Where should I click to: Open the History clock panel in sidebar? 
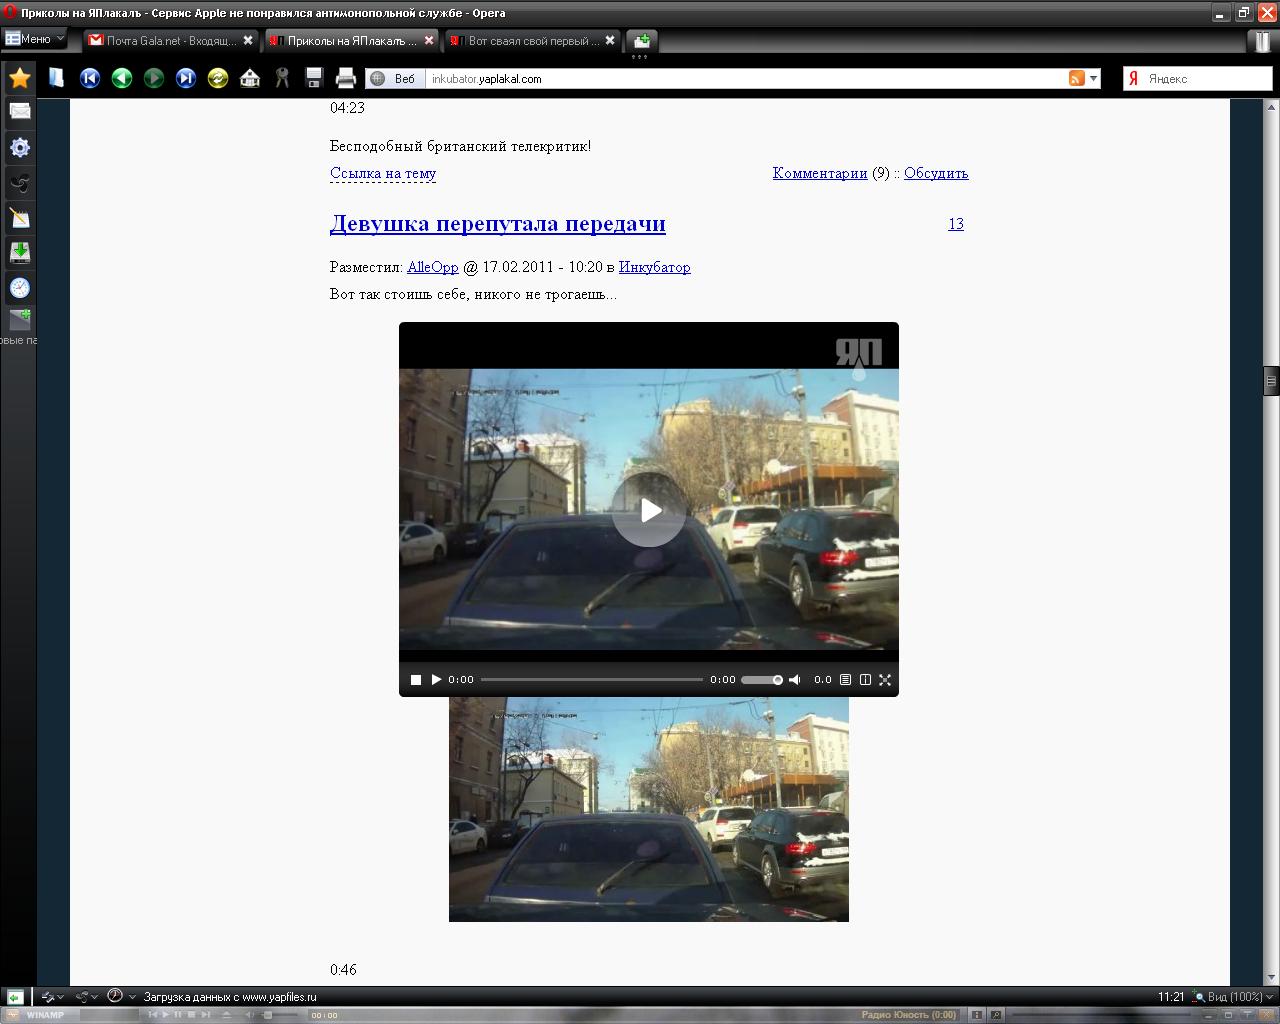pyautogui.click(x=19, y=288)
